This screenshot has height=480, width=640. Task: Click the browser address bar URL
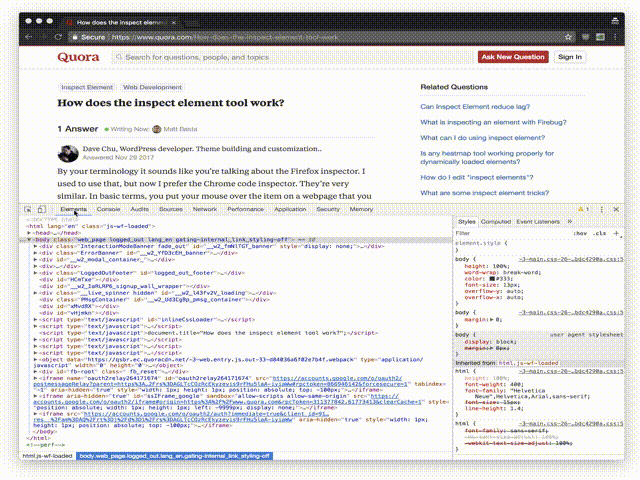[225, 37]
